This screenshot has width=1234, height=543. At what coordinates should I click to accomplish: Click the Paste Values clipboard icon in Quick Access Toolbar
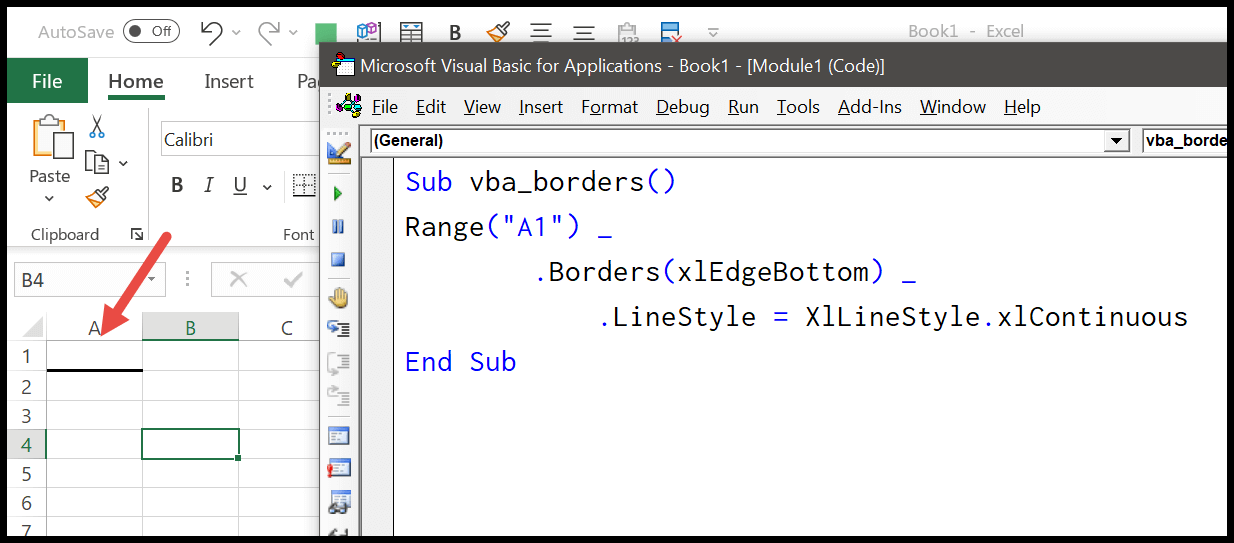pyautogui.click(x=627, y=32)
